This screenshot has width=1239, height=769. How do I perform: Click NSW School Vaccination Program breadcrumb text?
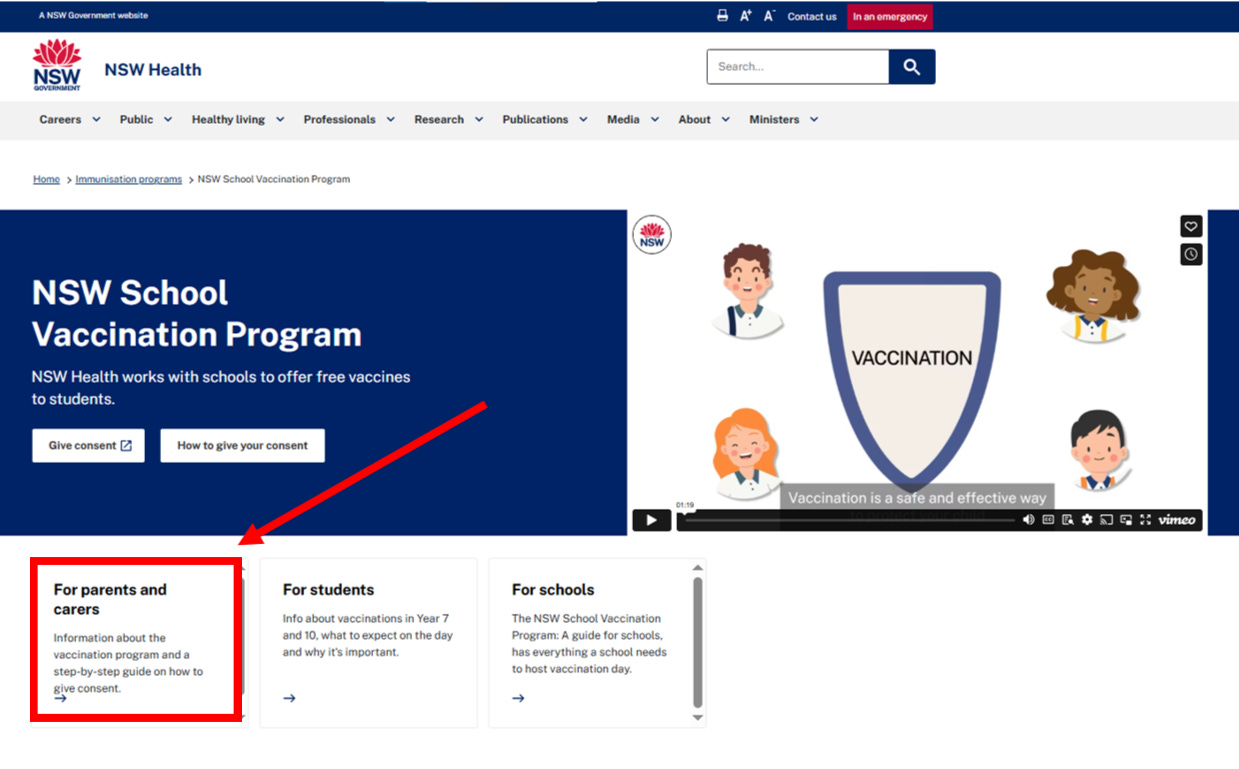(x=274, y=179)
